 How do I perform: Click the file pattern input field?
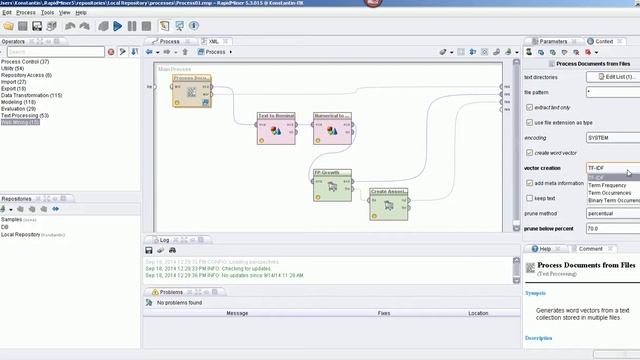[613, 92]
